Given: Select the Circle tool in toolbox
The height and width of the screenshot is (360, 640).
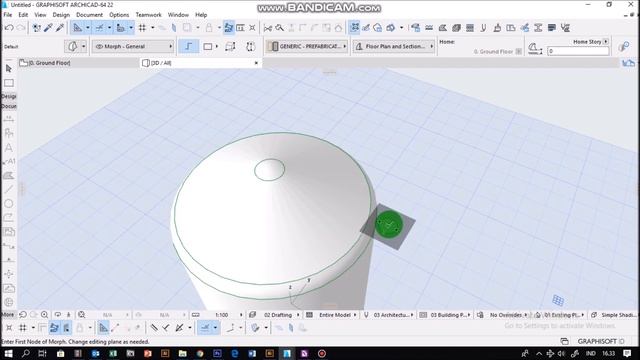Looking at the screenshot, I should click(x=9, y=203).
